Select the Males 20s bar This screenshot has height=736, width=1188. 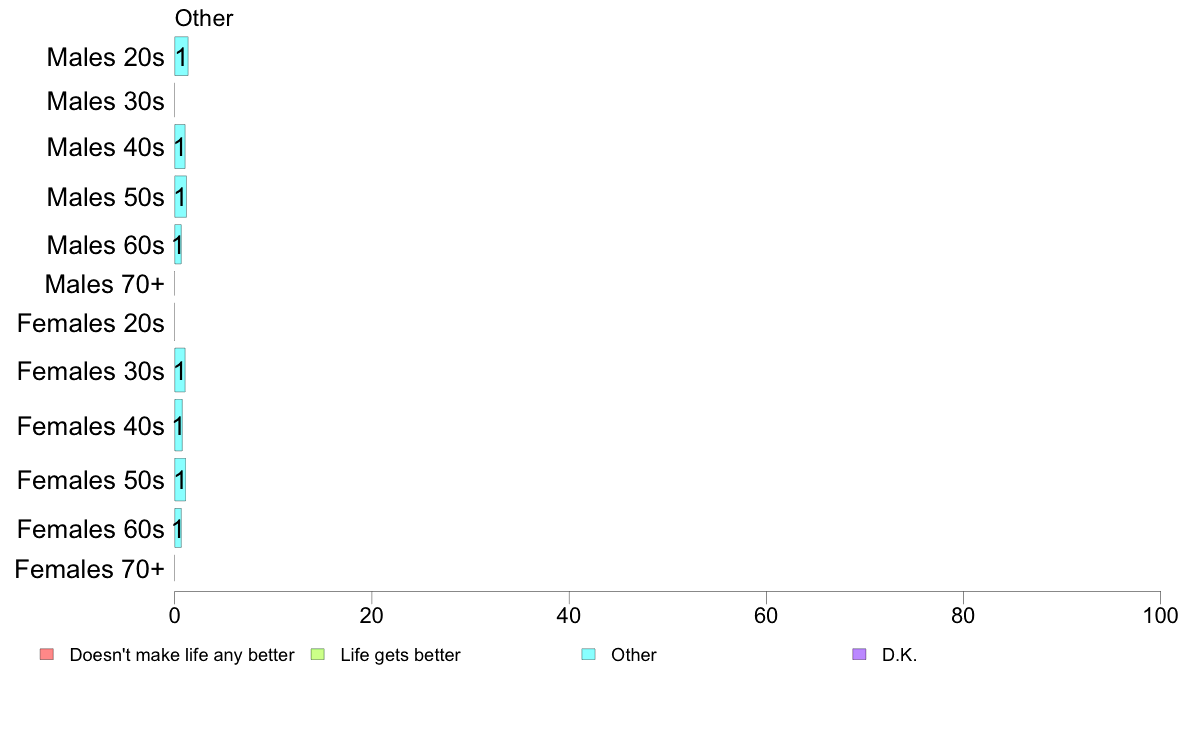coord(181,56)
